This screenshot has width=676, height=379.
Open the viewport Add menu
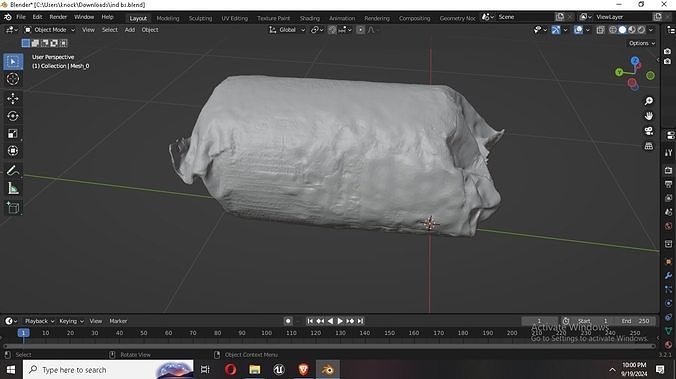(x=130, y=30)
